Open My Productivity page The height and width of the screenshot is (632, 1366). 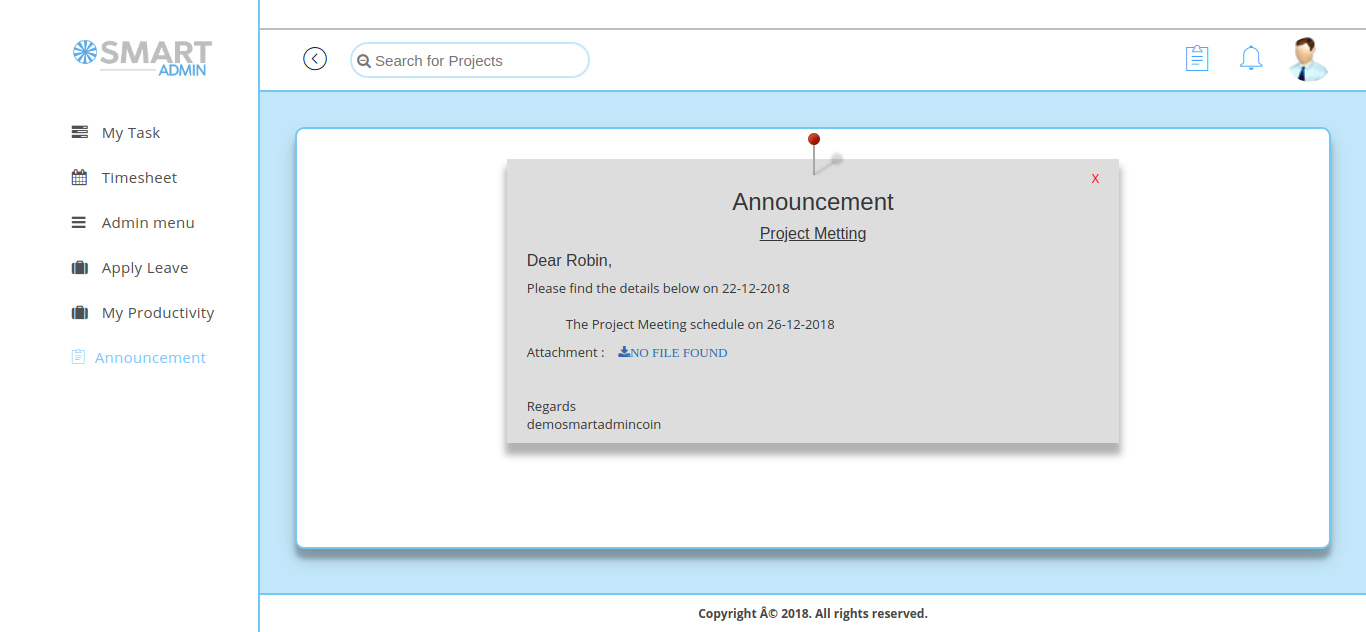(x=158, y=312)
